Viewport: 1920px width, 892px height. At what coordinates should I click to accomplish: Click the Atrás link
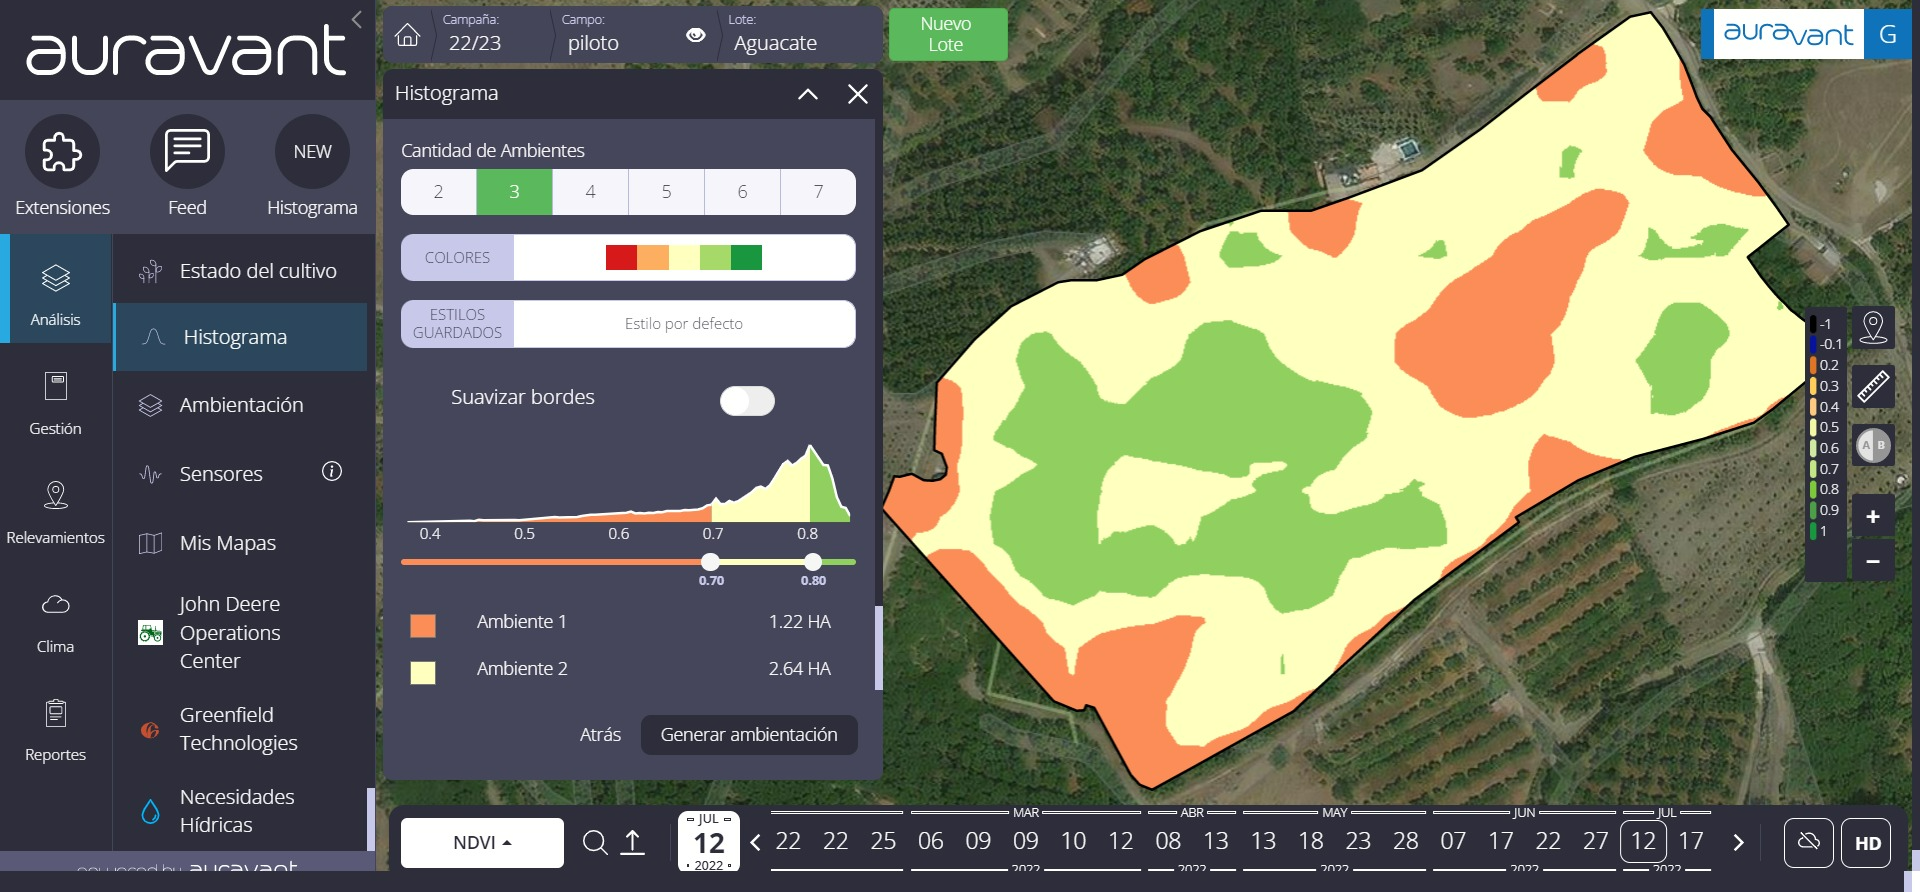click(x=600, y=735)
